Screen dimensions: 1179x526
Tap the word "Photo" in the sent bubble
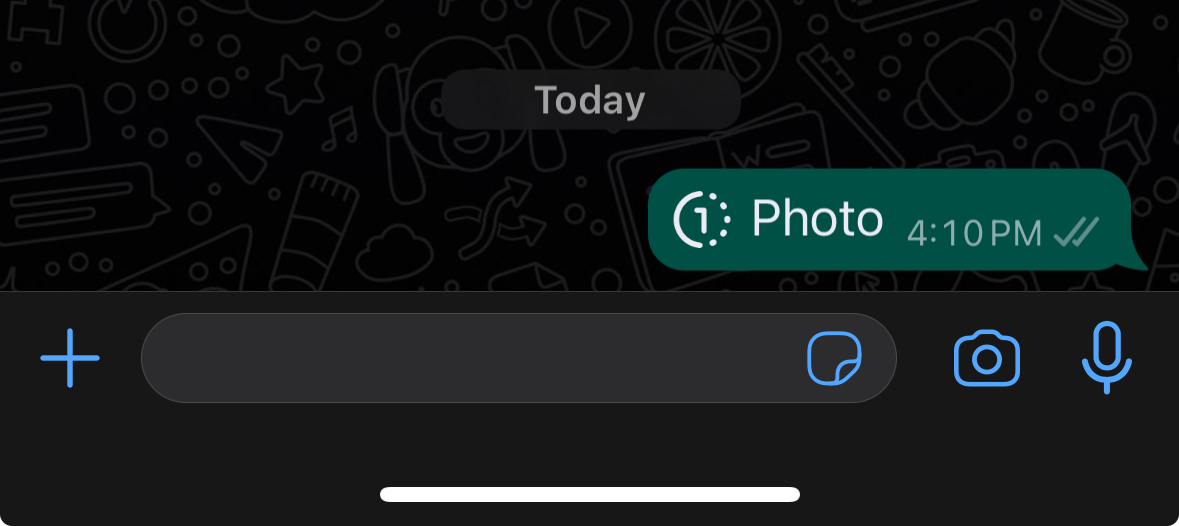817,219
